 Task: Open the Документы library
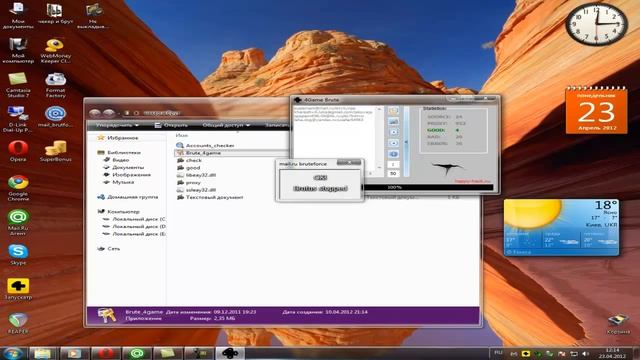tap(124, 167)
